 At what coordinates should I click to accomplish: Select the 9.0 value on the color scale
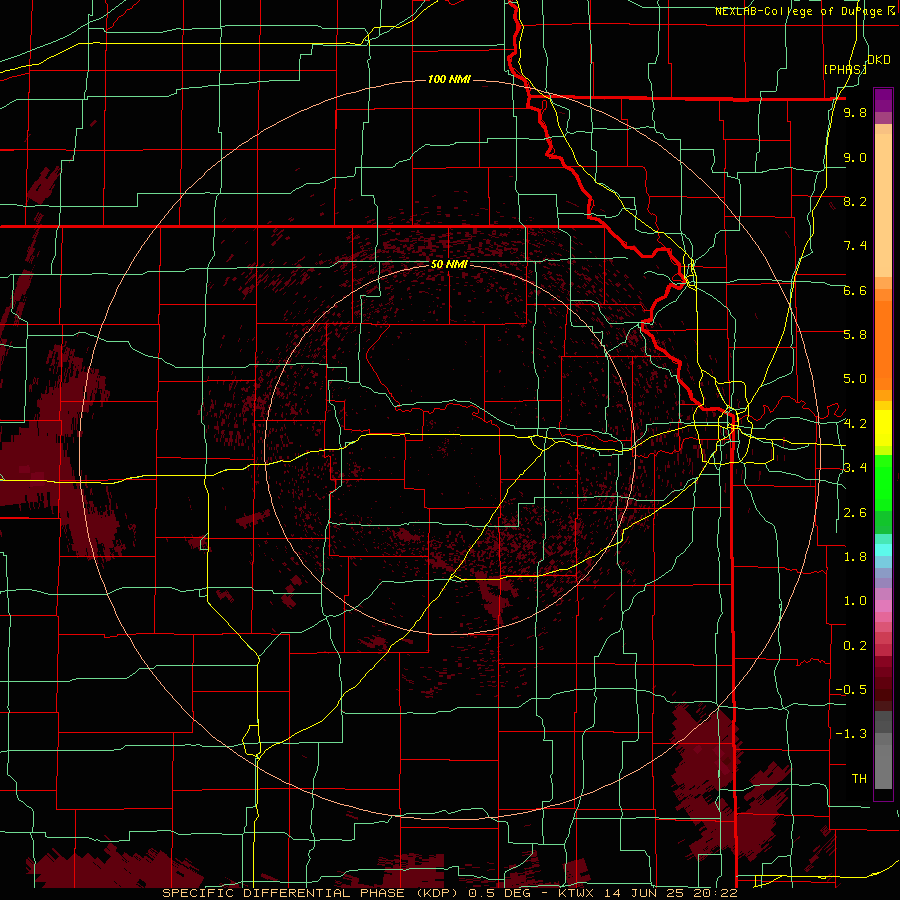click(x=855, y=157)
